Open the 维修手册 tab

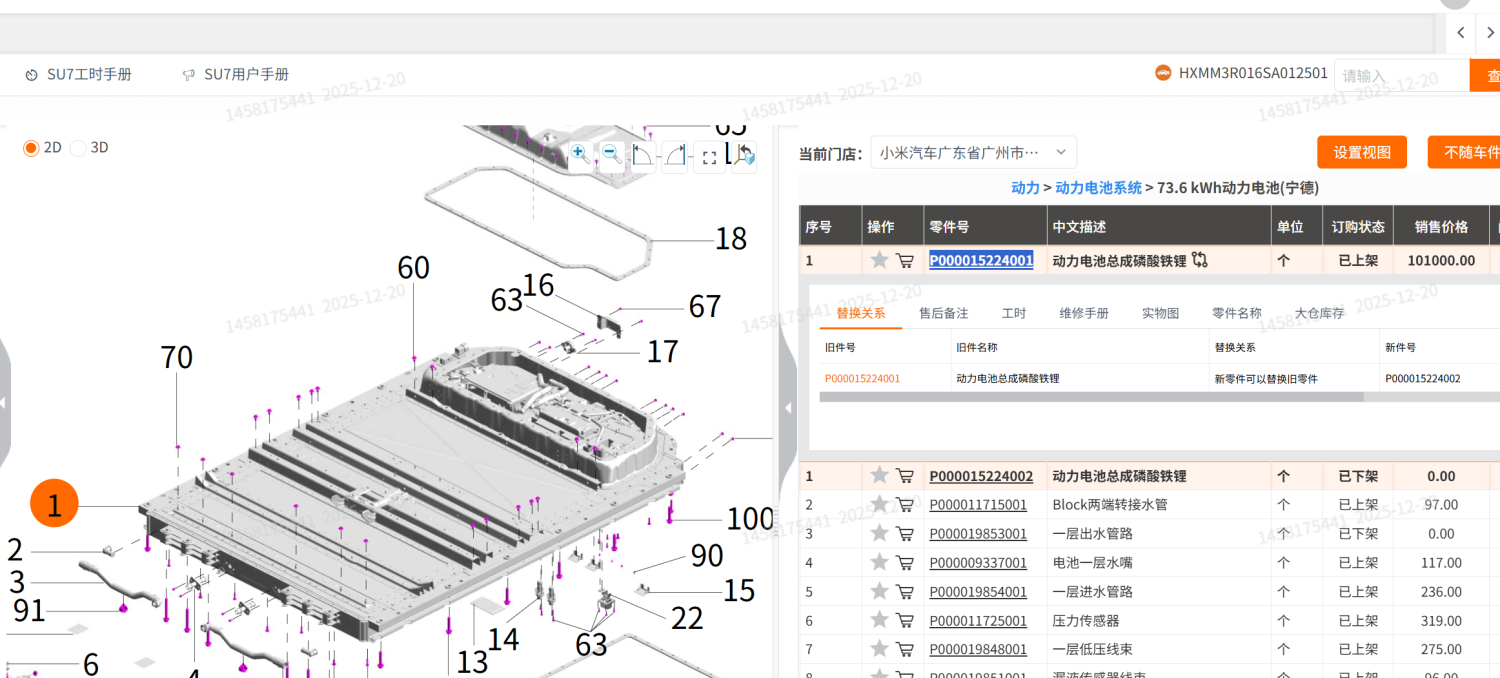pos(1083,313)
